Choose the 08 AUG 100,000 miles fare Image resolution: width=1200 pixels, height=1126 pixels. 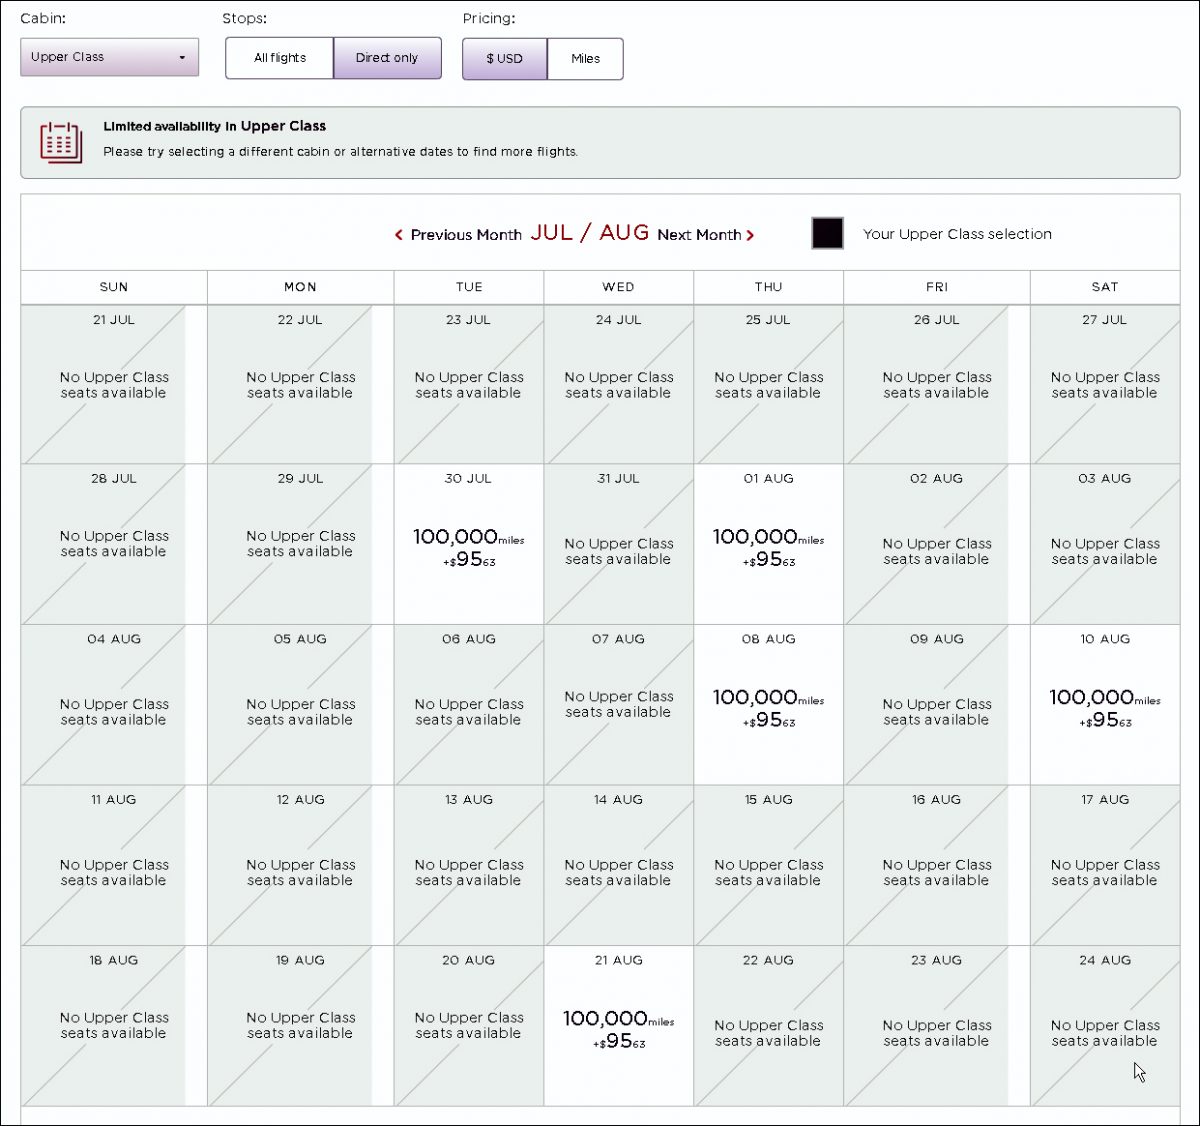point(768,706)
